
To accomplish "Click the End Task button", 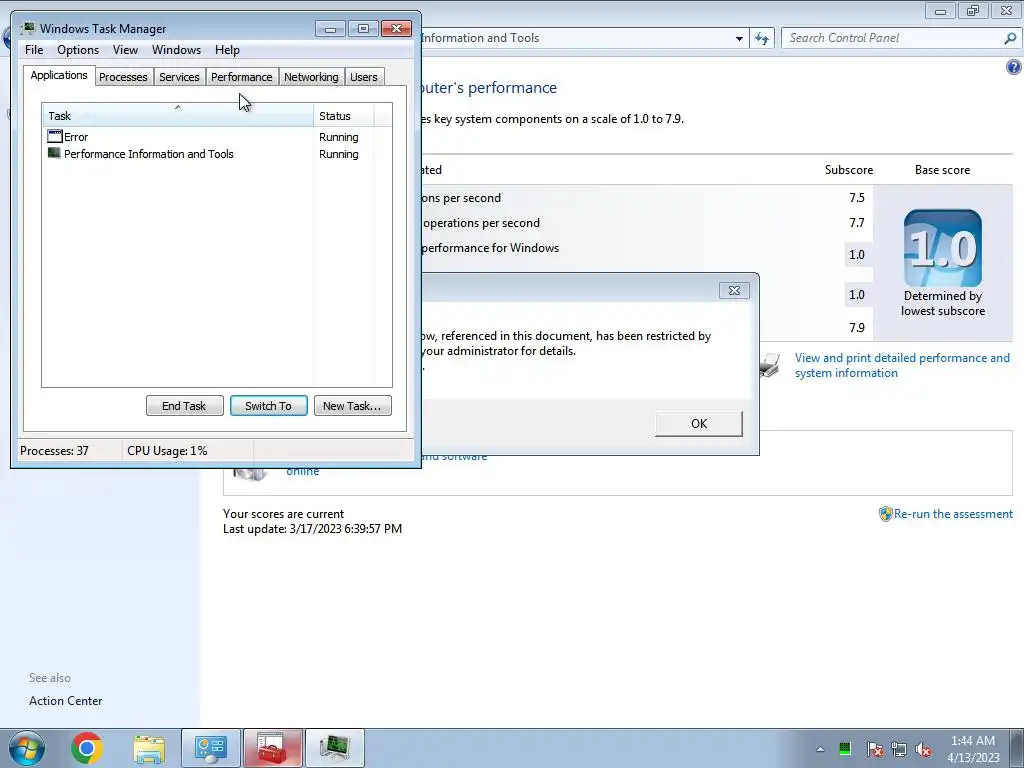I will pyautogui.click(x=184, y=406).
